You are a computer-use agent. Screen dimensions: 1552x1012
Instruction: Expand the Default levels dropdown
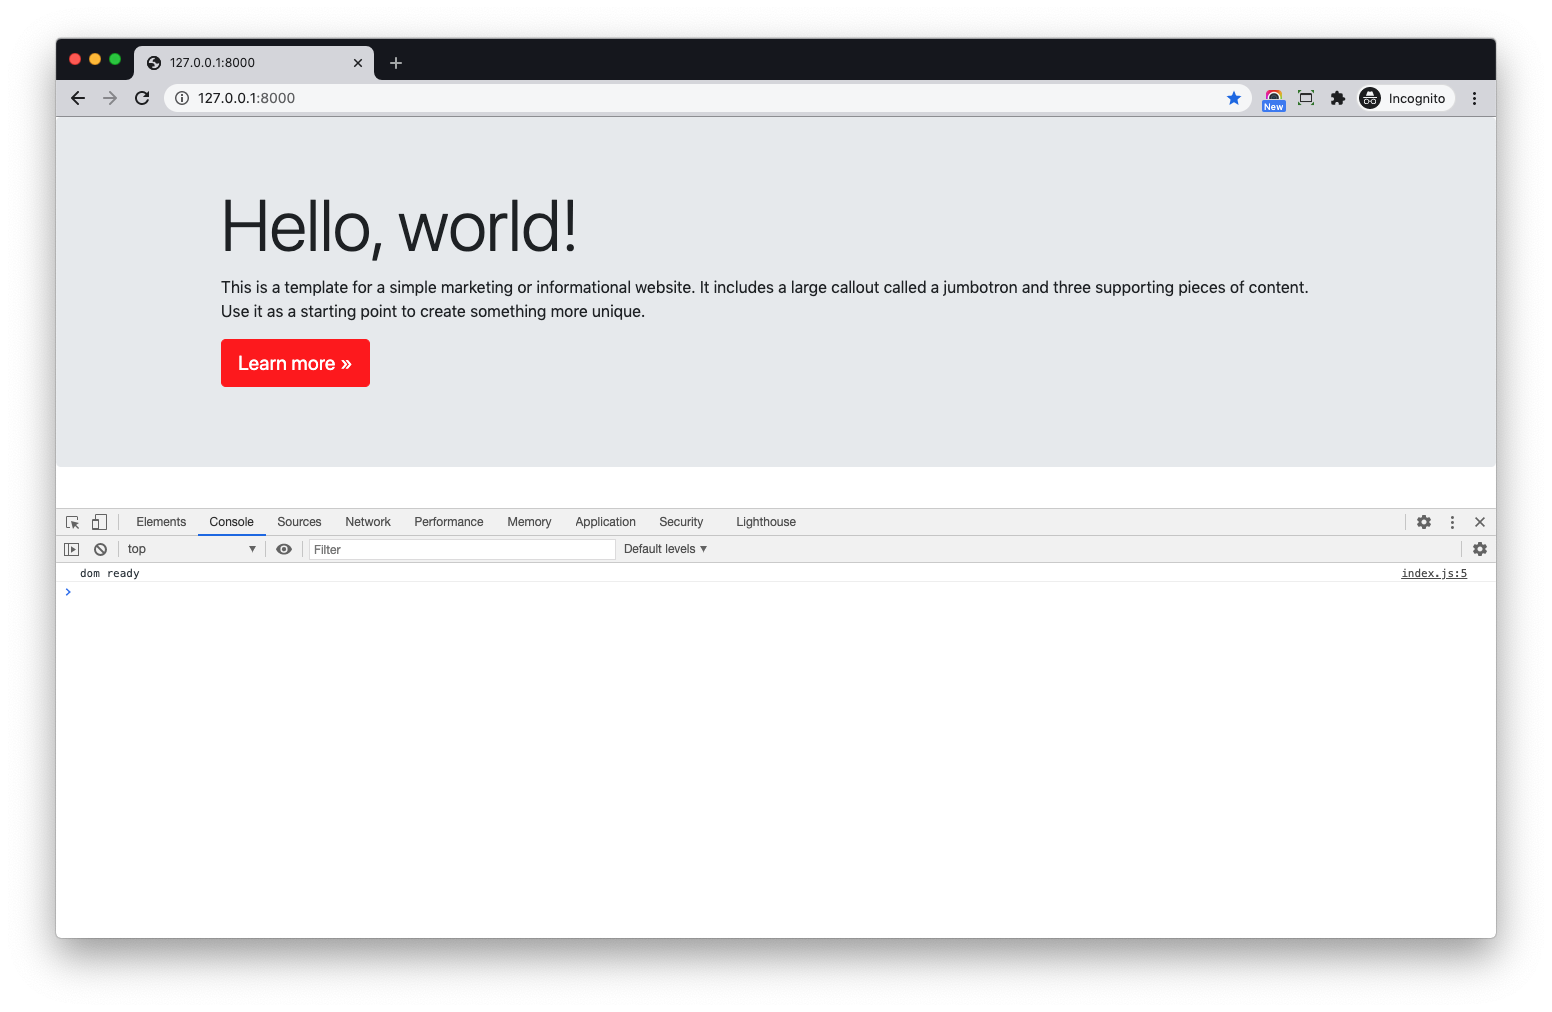pos(665,549)
